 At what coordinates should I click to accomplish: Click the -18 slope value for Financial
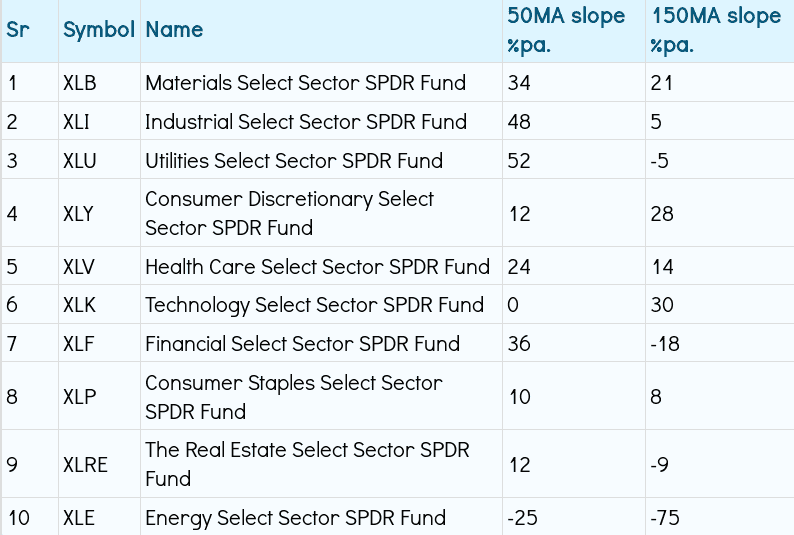[x=665, y=344]
